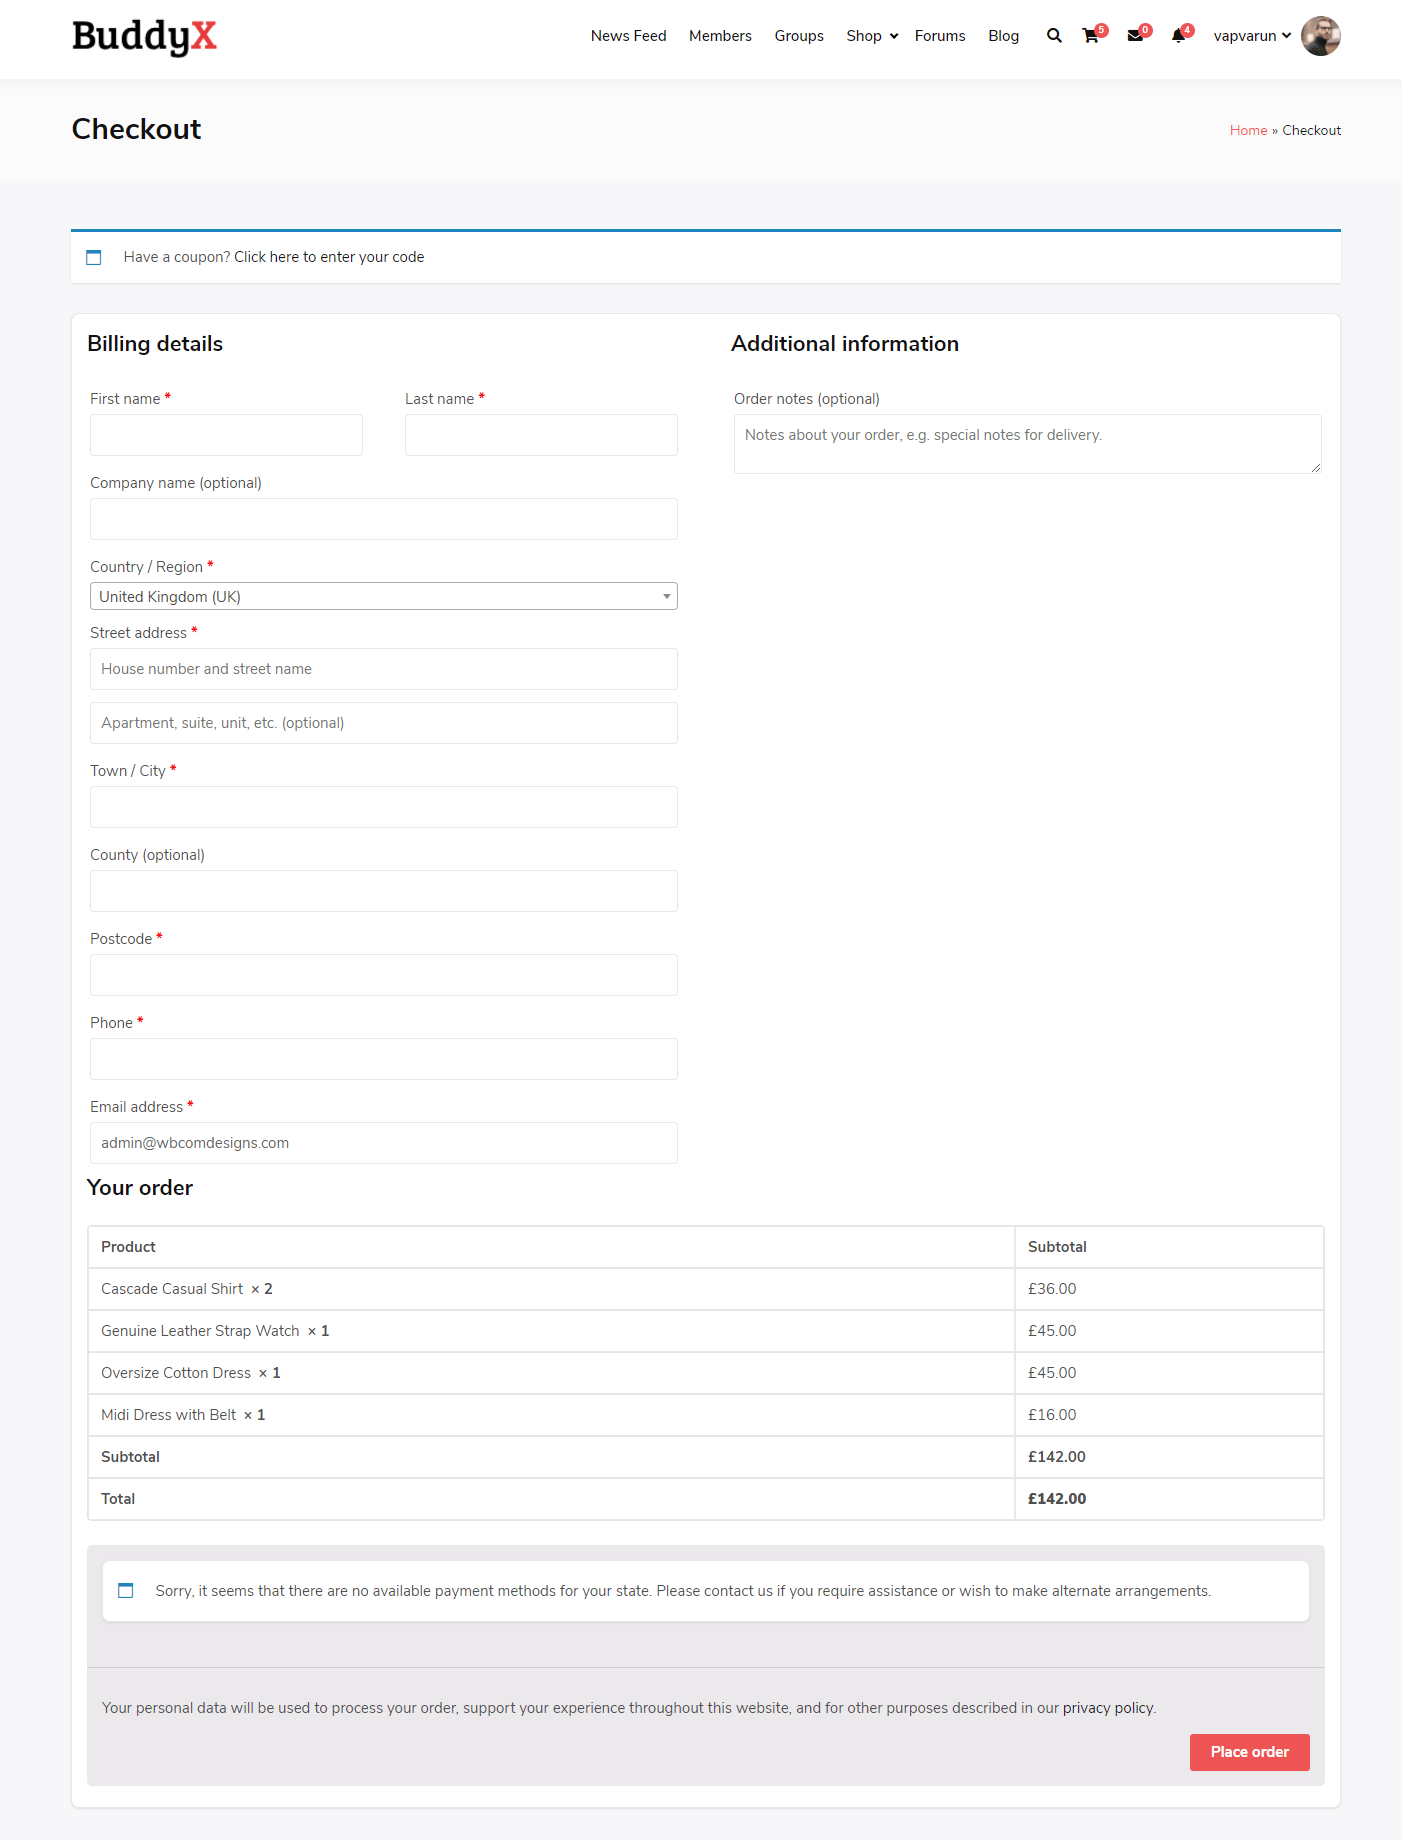Click the payment notice info icon
1402x1840 pixels.
(x=126, y=1591)
